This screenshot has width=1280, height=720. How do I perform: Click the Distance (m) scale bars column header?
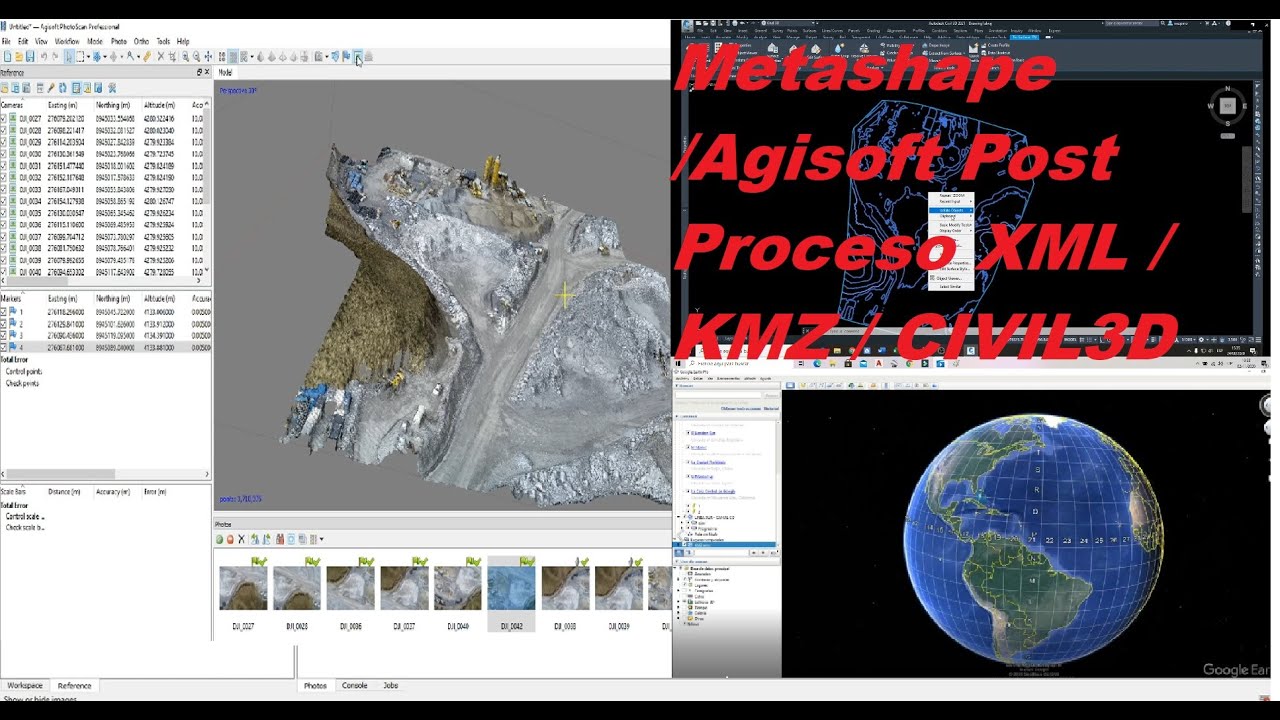point(64,492)
